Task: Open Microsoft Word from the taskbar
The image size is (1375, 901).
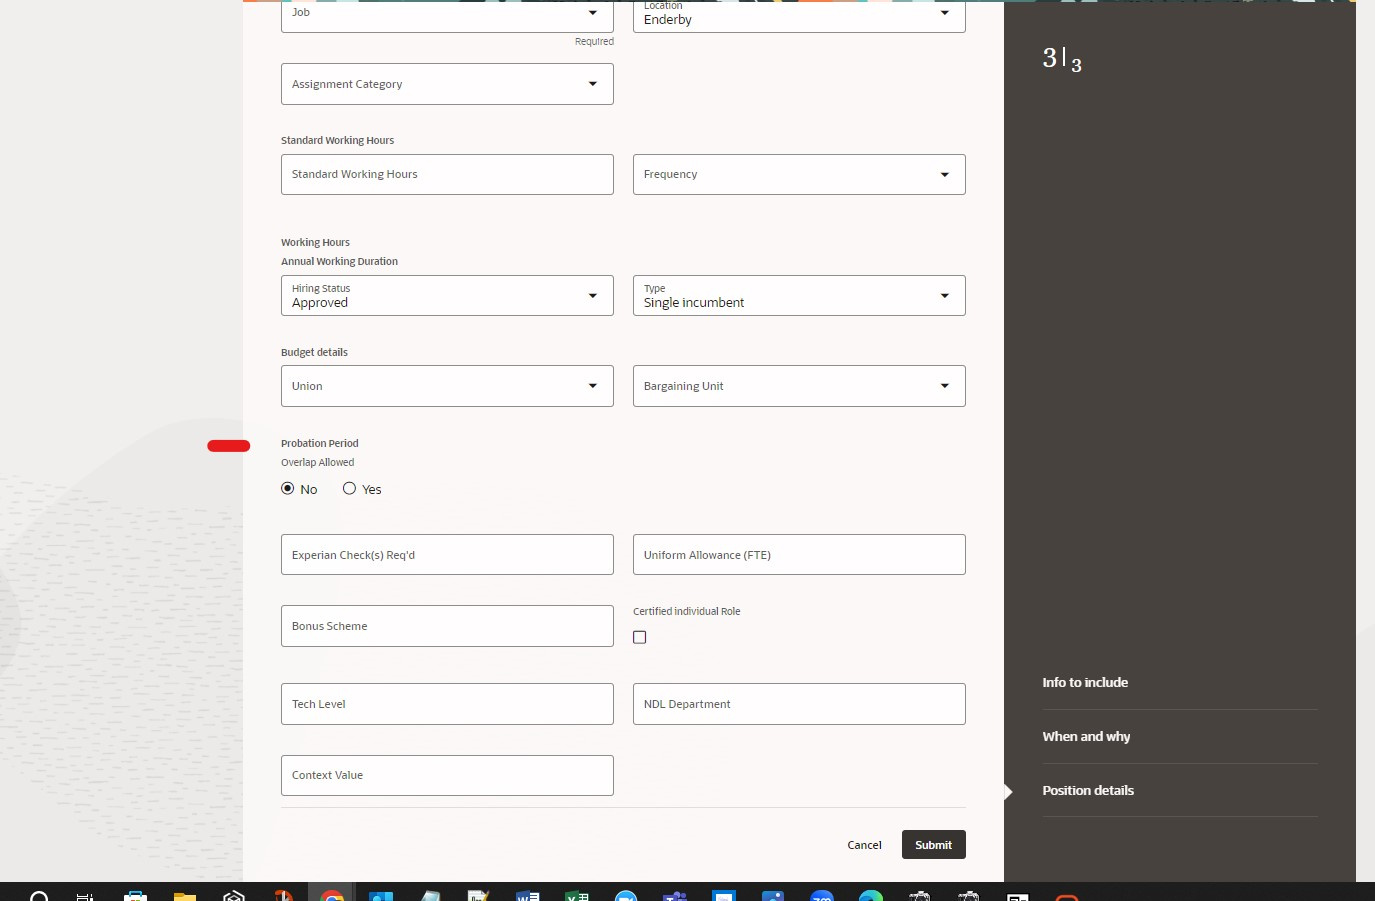Action: [528, 894]
